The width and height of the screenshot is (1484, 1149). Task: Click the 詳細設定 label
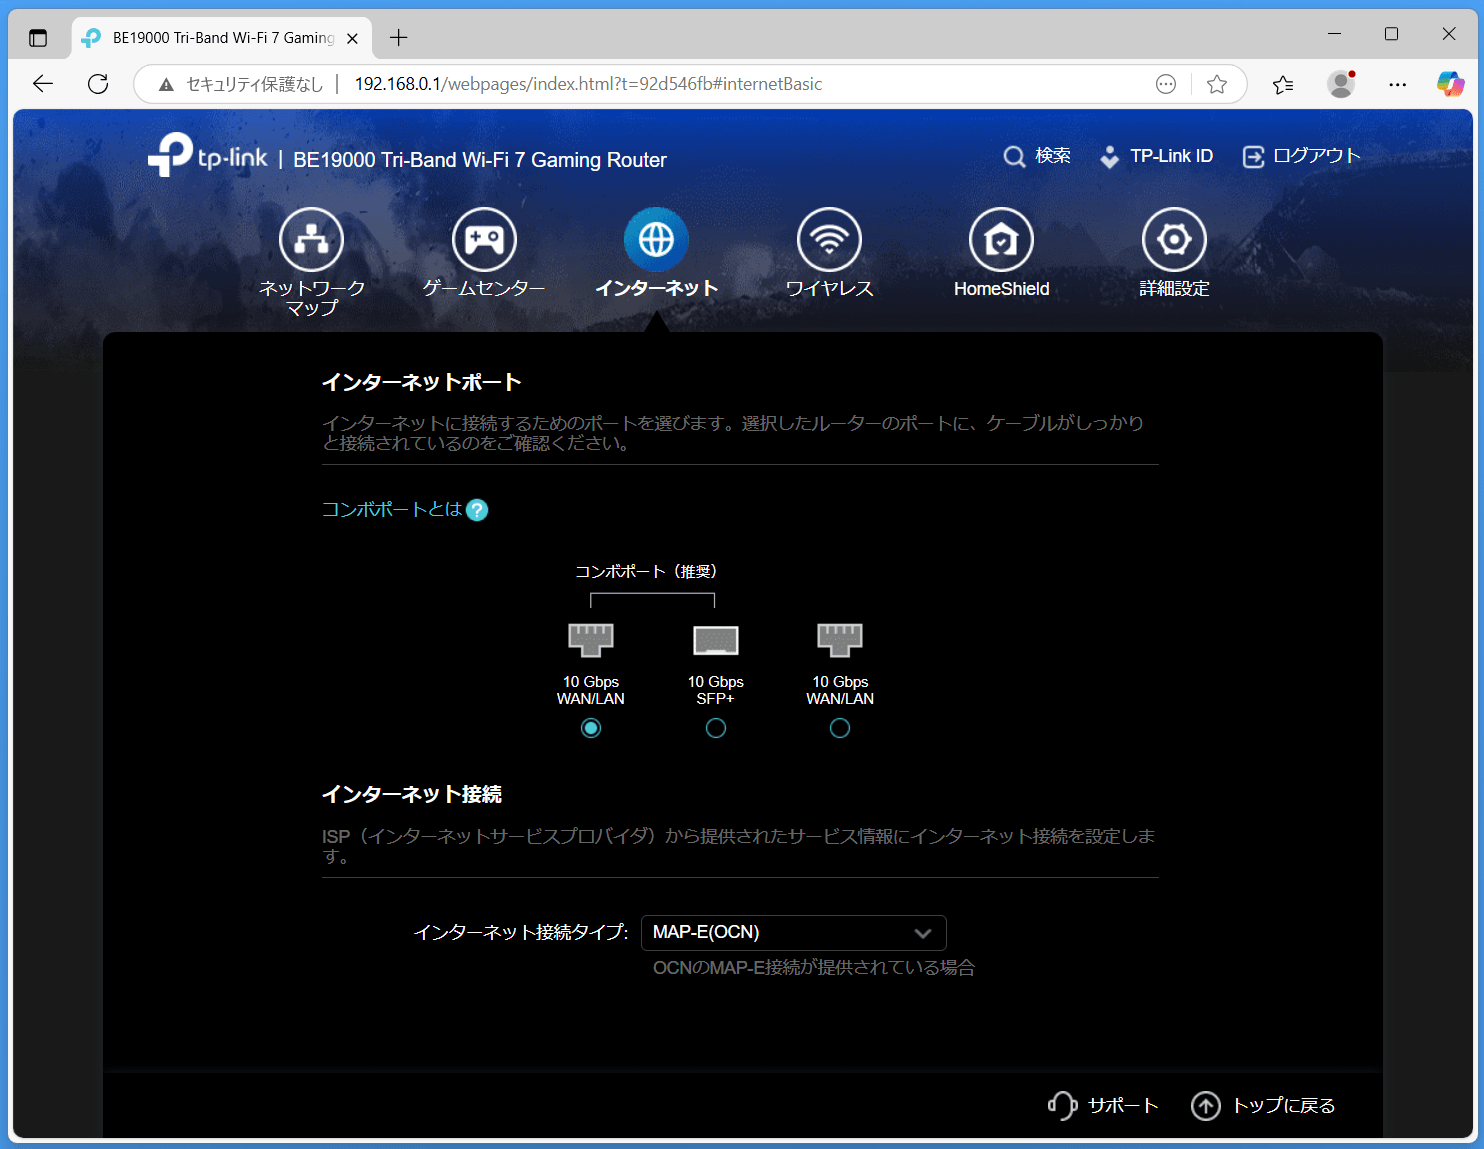click(1174, 288)
